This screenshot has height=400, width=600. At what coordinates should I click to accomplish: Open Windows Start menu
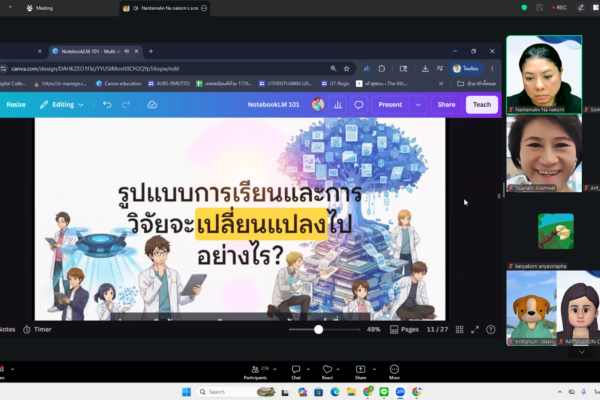pyautogui.click(x=186, y=392)
